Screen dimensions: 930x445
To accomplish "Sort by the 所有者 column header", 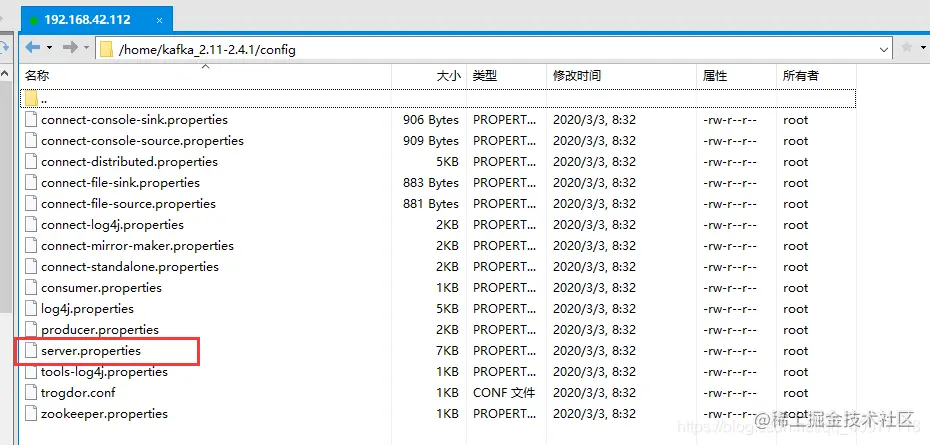I will click(816, 75).
